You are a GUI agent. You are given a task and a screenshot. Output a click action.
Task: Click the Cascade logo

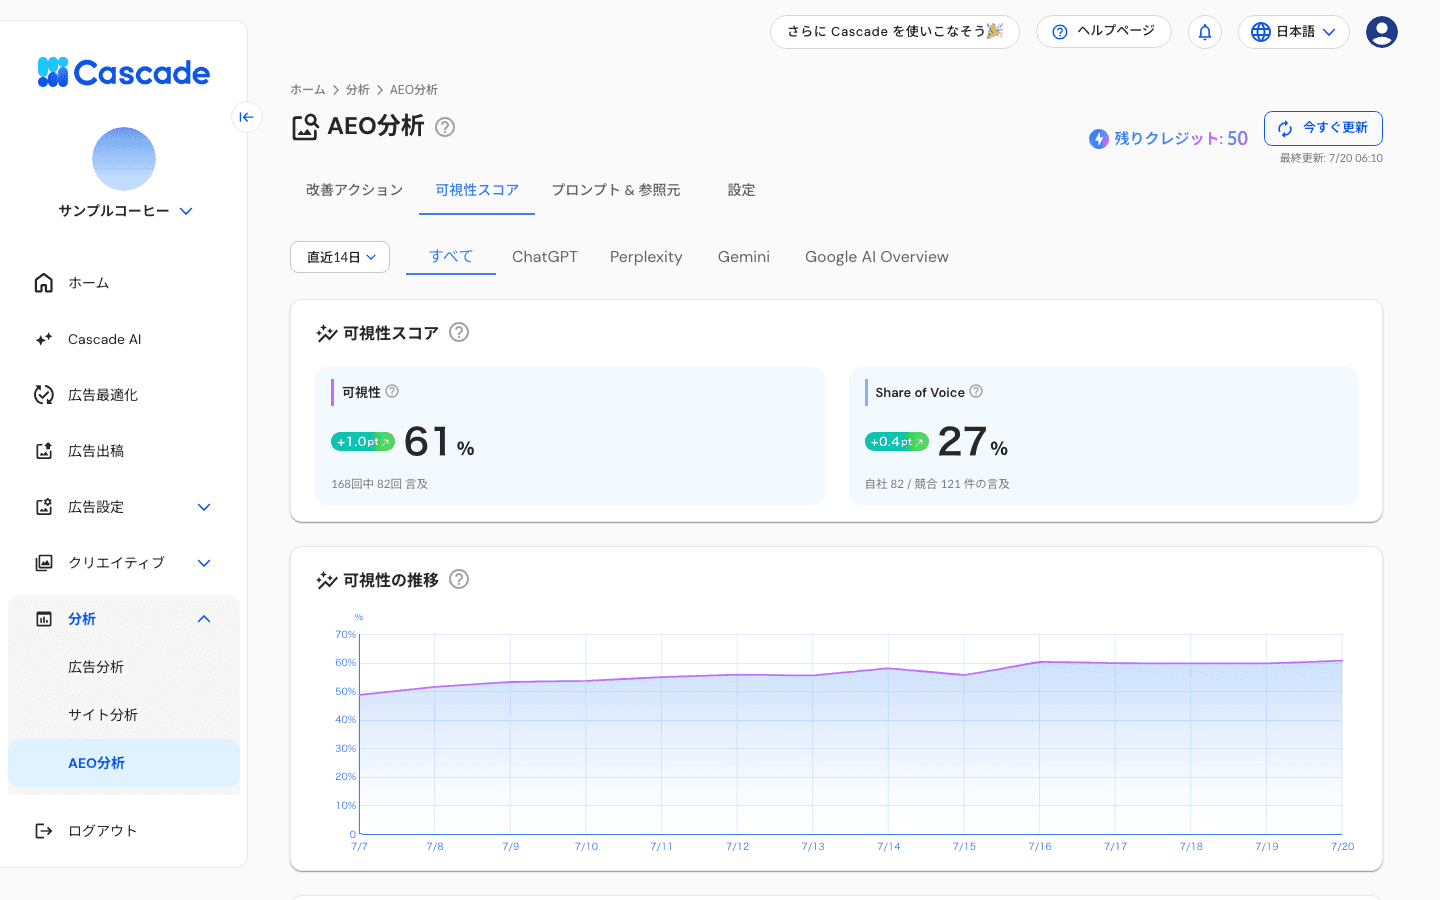(x=124, y=72)
